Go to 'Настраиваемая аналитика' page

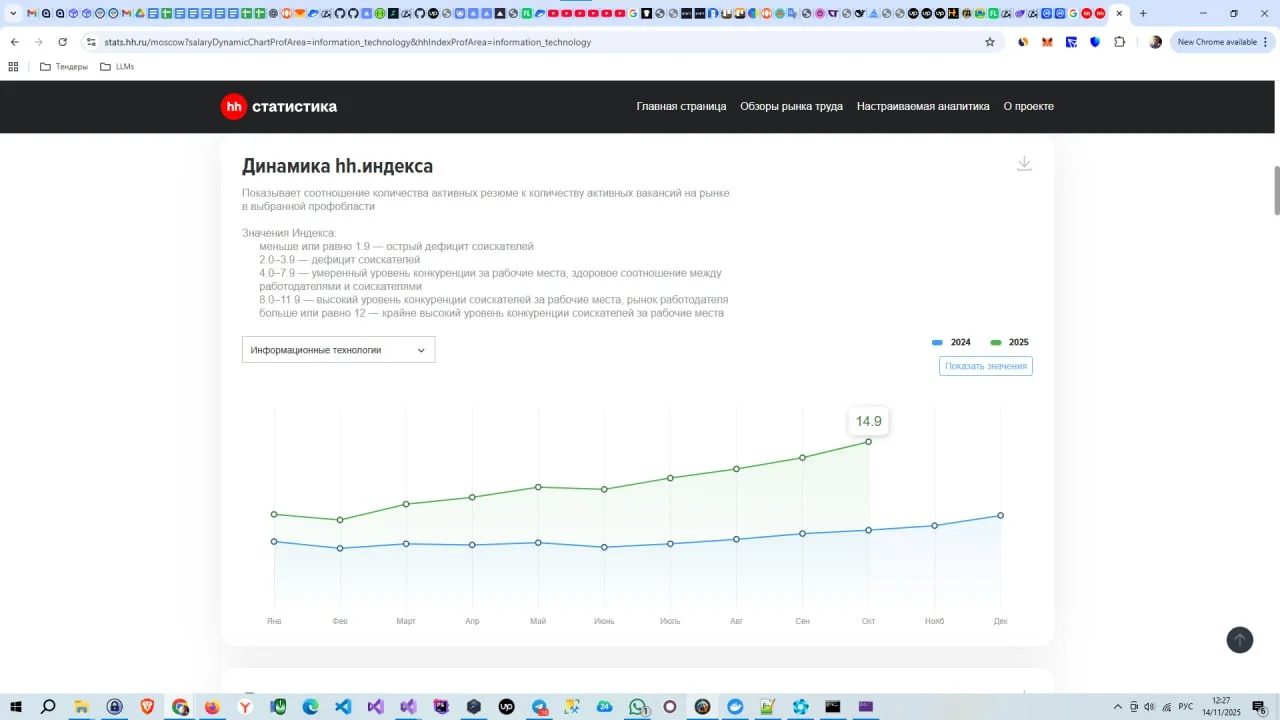click(x=923, y=107)
